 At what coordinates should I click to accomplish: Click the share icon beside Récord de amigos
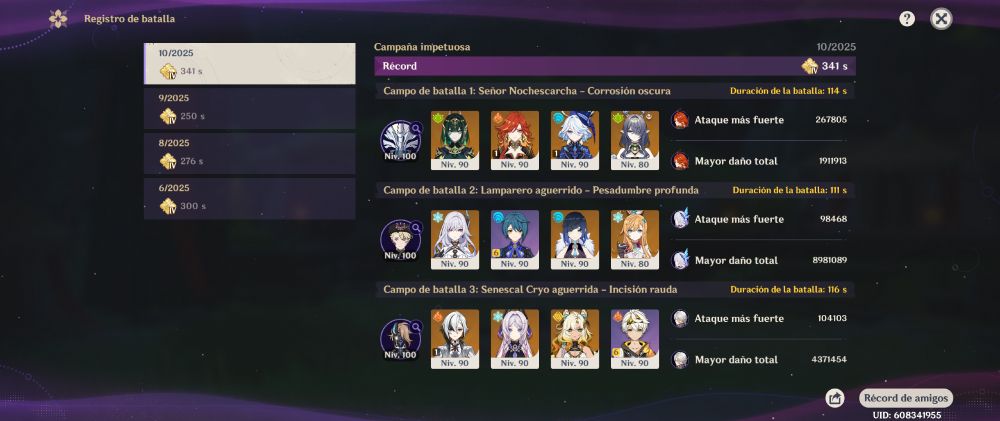point(834,398)
